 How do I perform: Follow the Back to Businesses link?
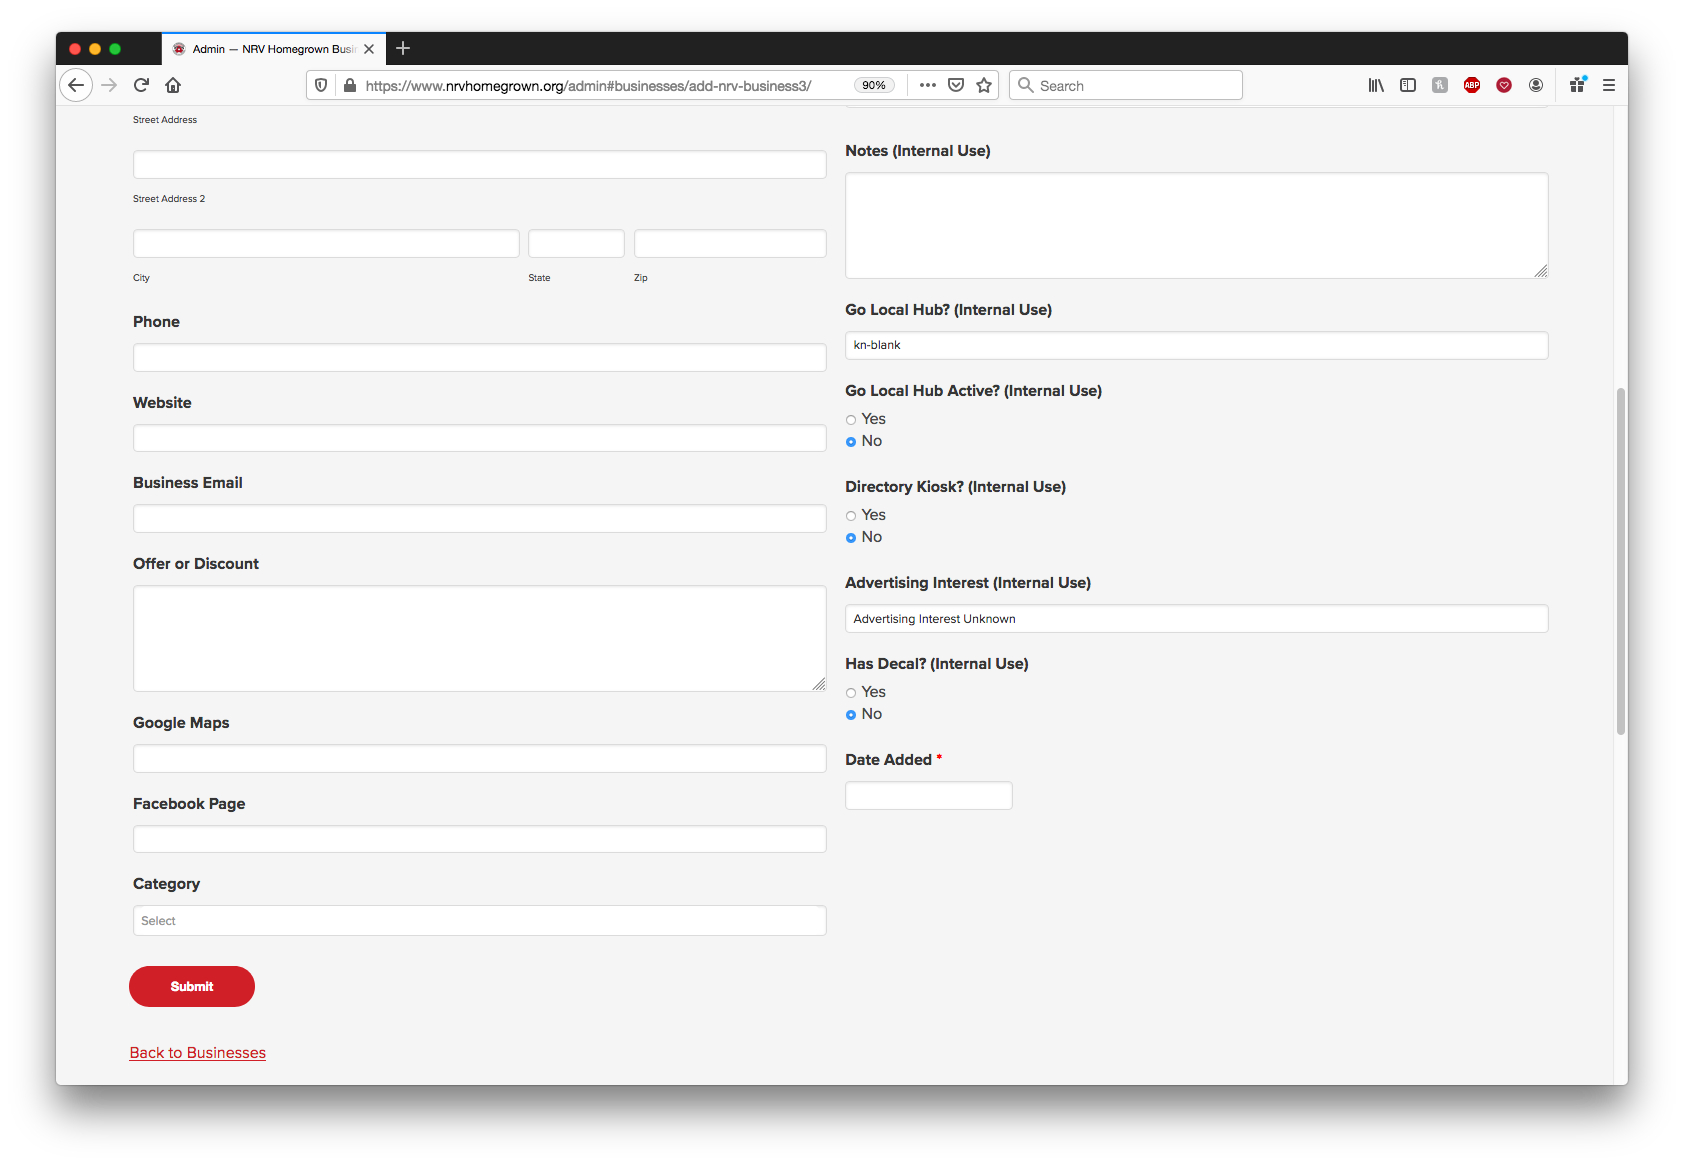(x=198, y=1053)
